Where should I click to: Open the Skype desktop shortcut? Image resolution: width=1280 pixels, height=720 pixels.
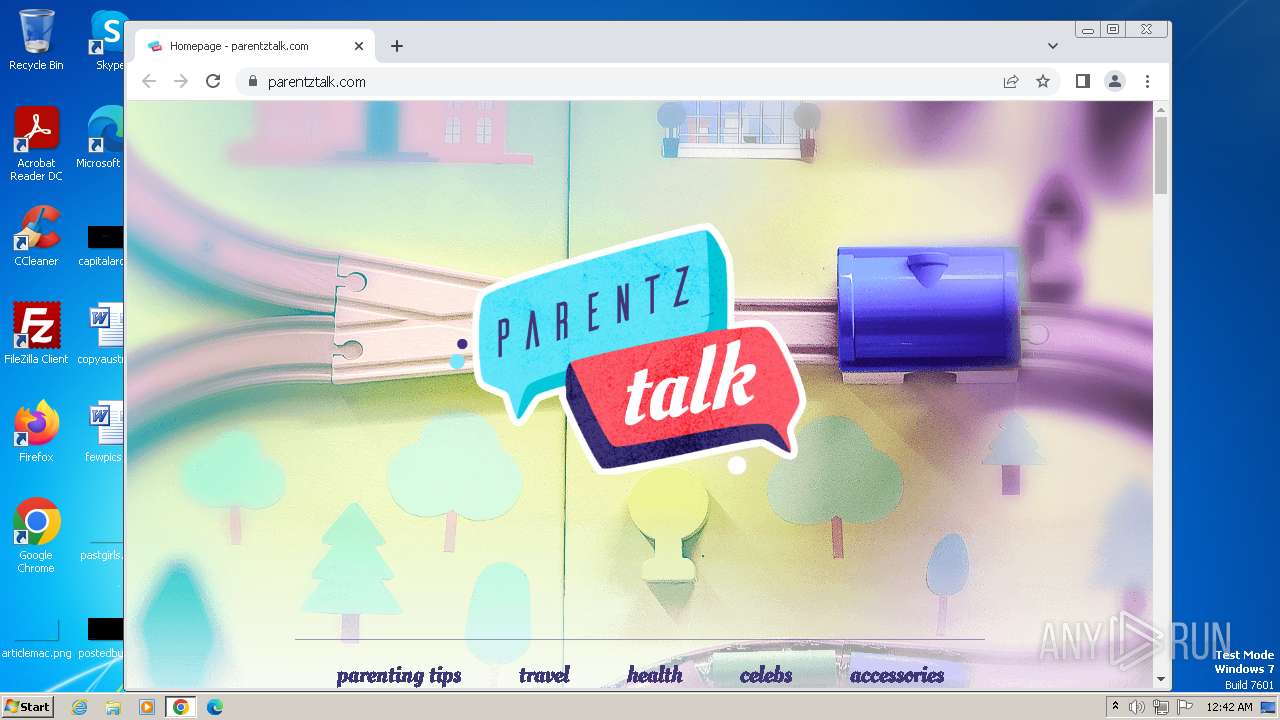point(108,40)
